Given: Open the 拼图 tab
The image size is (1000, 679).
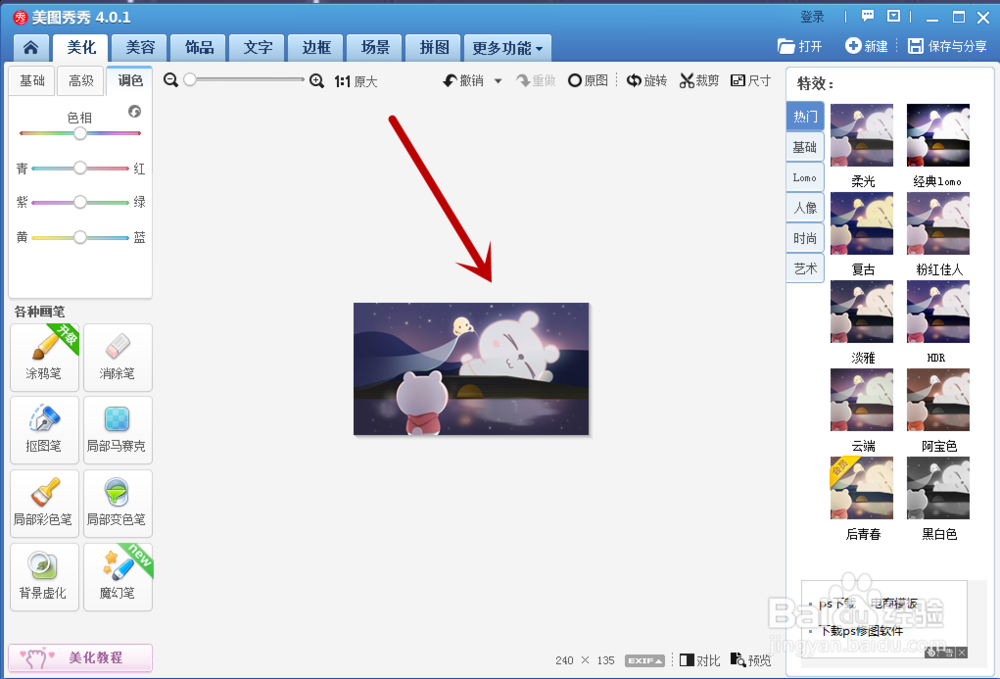Looking at the screenshot, I should pyautogui.click(x=434, y=48).
